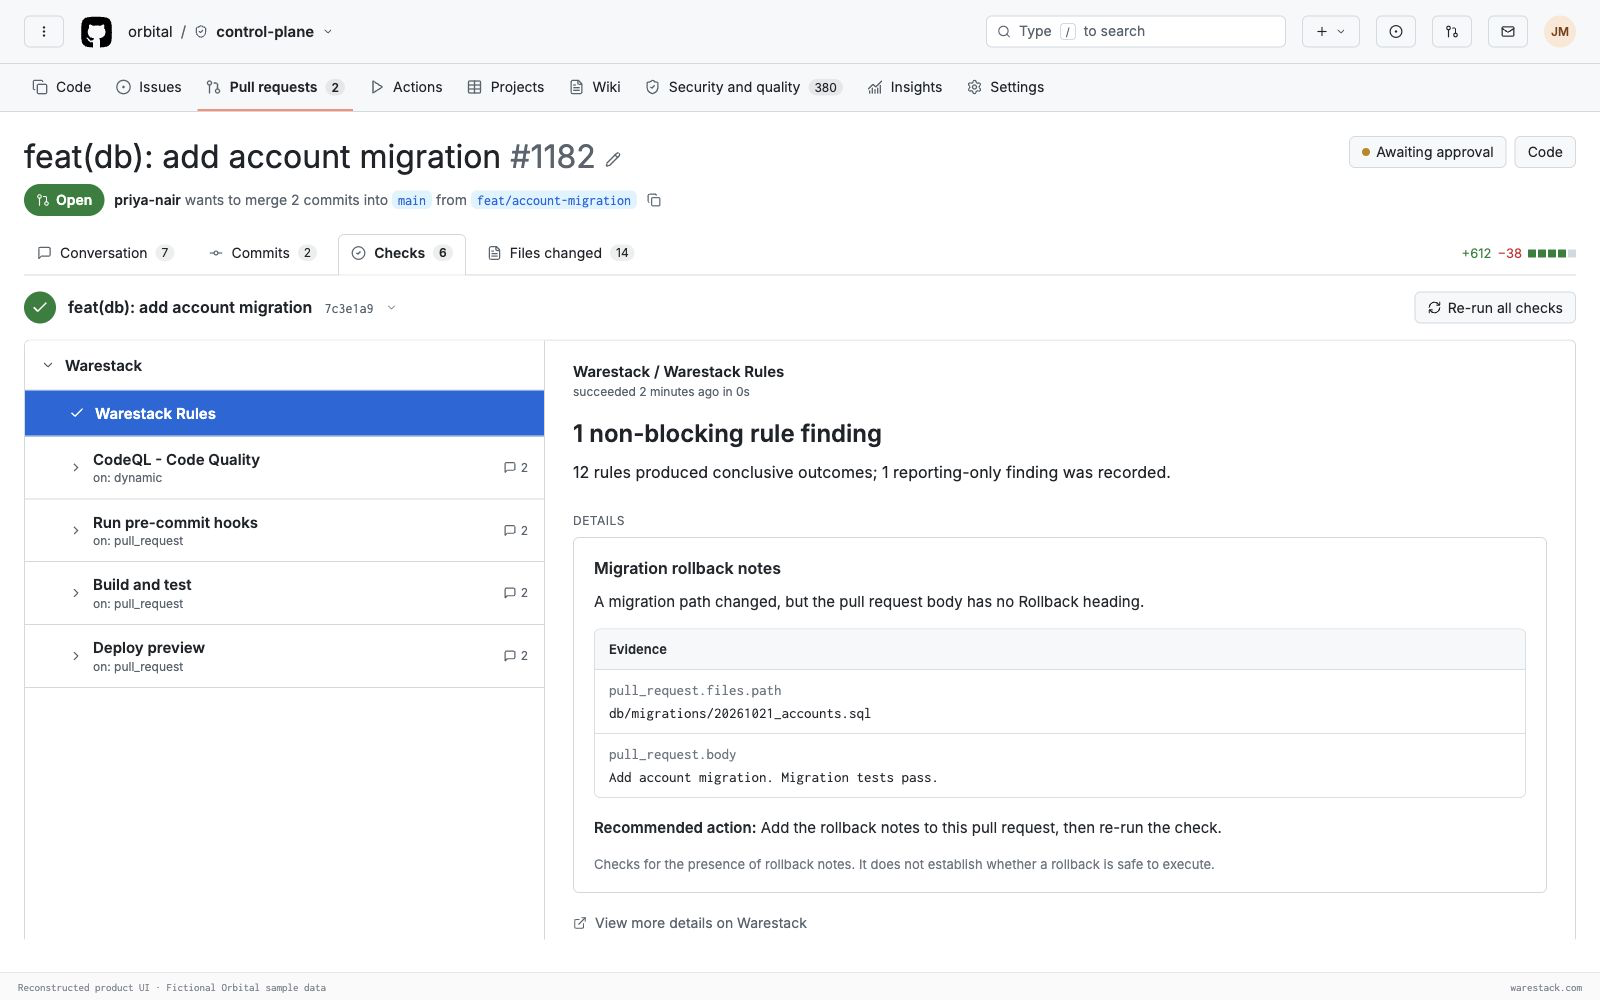
Task: Open the pull requests shortcut icon in header
Action: pos(1452,32)
